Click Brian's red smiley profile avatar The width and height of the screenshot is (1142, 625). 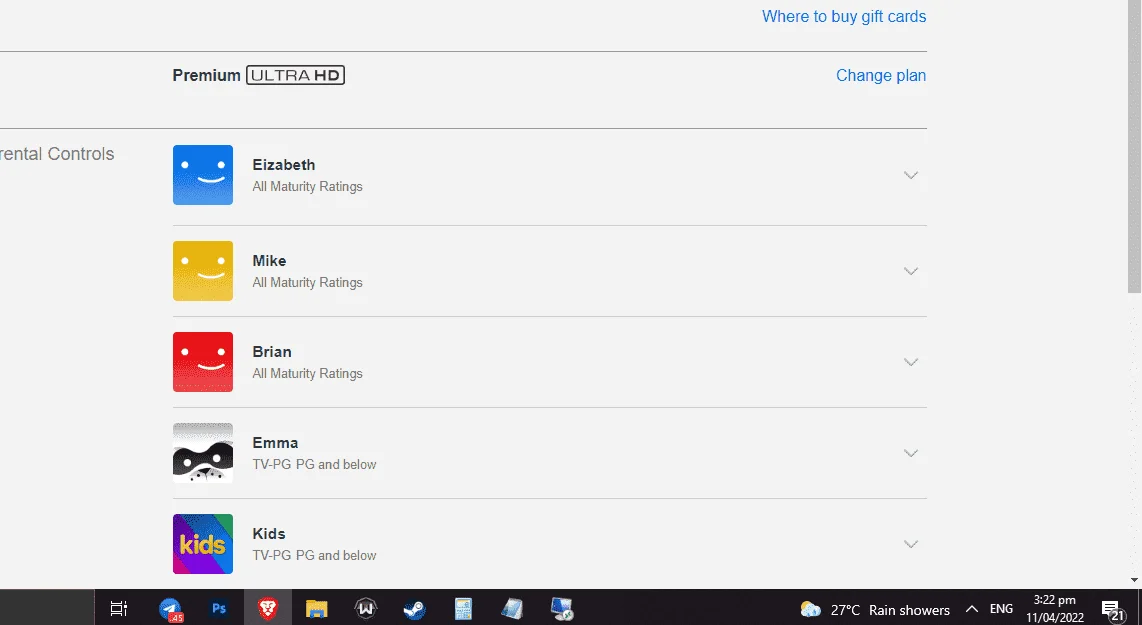(x=202, y=362)
